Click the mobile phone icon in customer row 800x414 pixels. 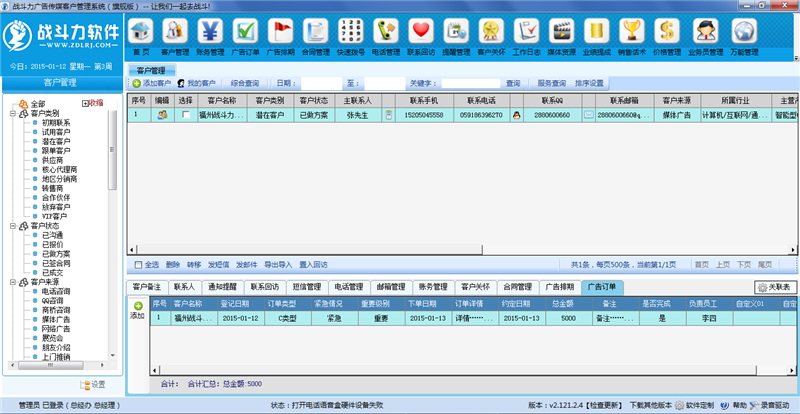389,115
